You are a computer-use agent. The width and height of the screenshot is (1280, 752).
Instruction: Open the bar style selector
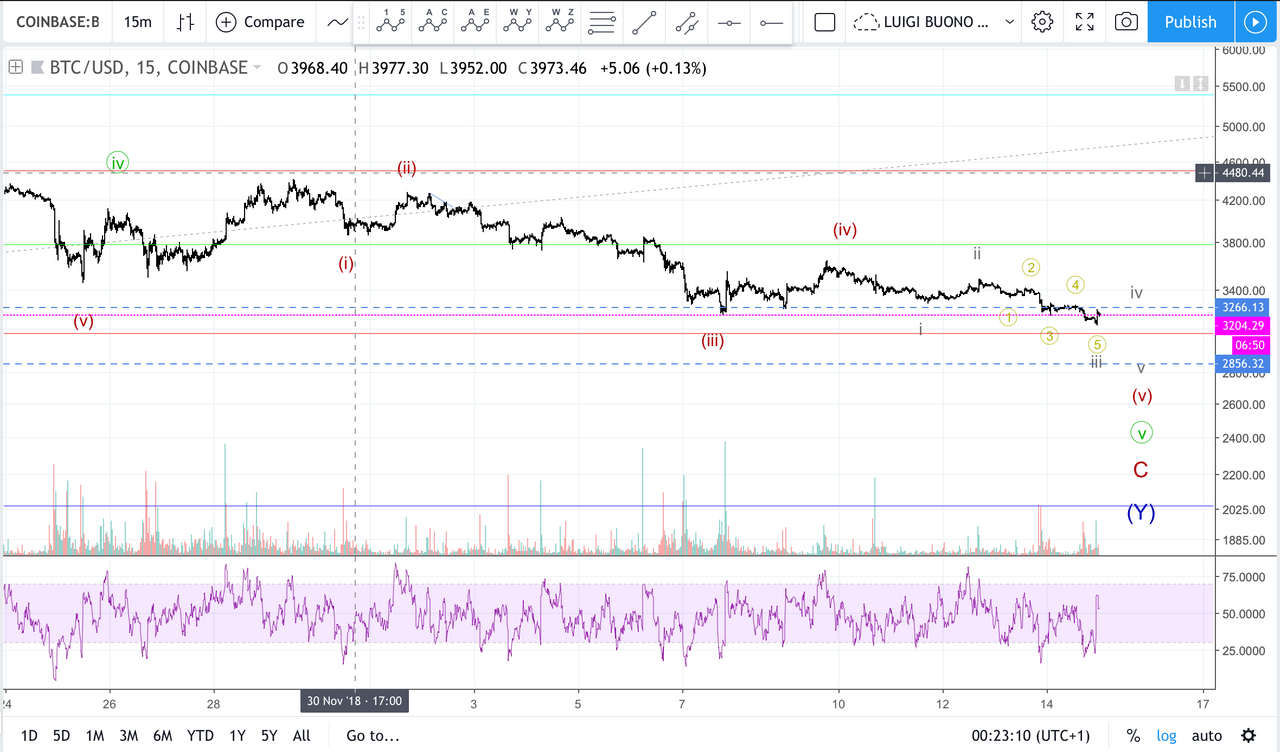(185, 22)
